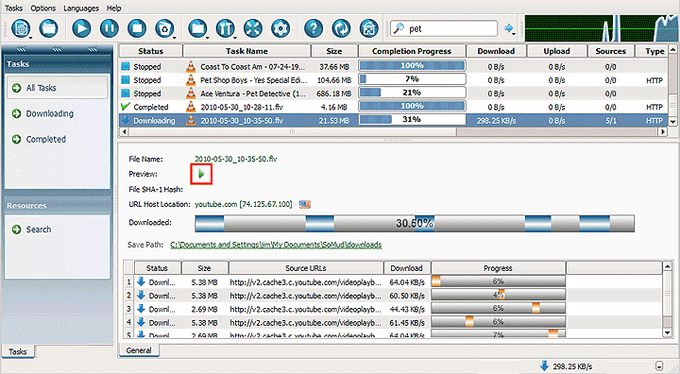Image resolution: width=680 pixels, height=374 pixels.
Task: Click the Help question mark toolbar icon
Action: [314, 29]
